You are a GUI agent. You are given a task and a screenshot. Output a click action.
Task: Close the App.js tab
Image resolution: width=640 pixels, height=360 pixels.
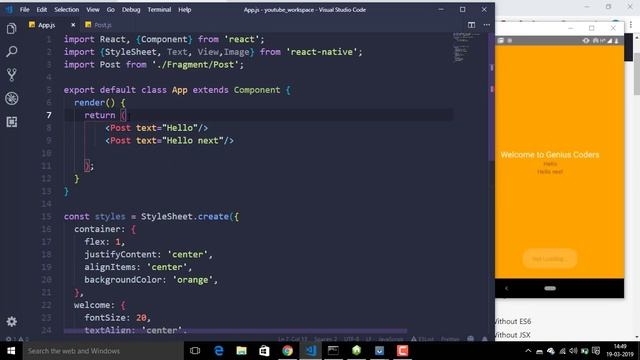pos(73,25)
